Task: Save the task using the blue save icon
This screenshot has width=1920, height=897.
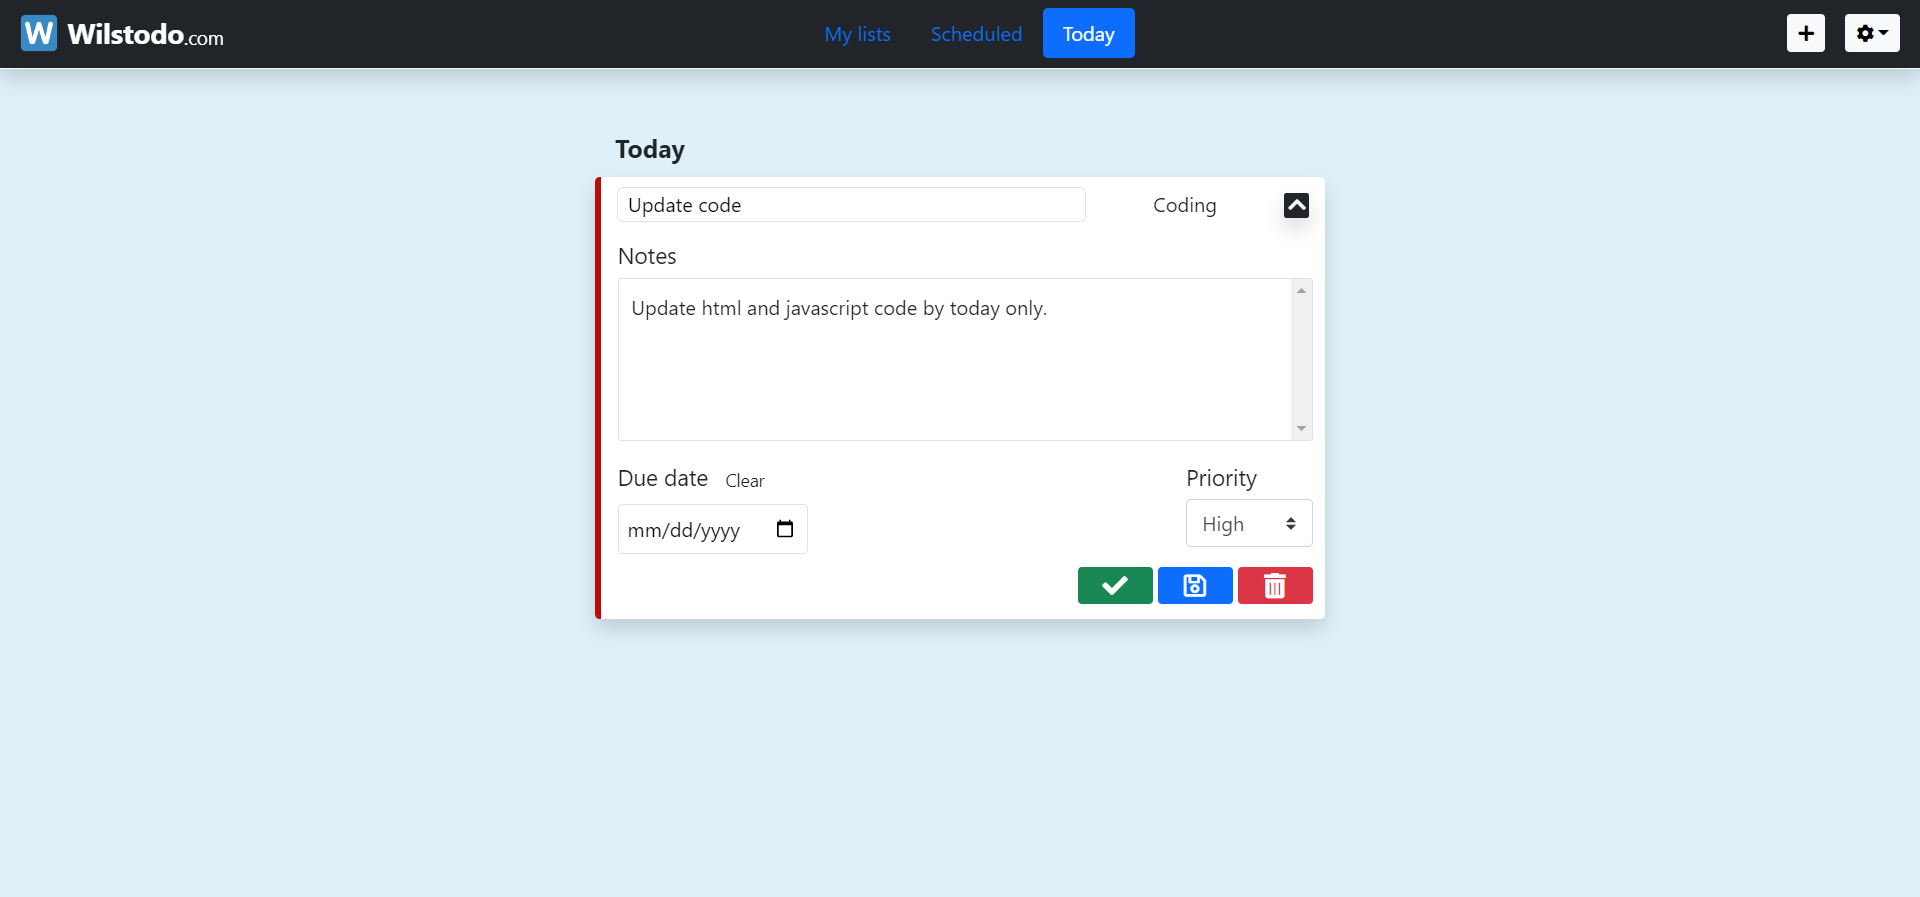Action: pyautogui.click(x=1194, y=586)
